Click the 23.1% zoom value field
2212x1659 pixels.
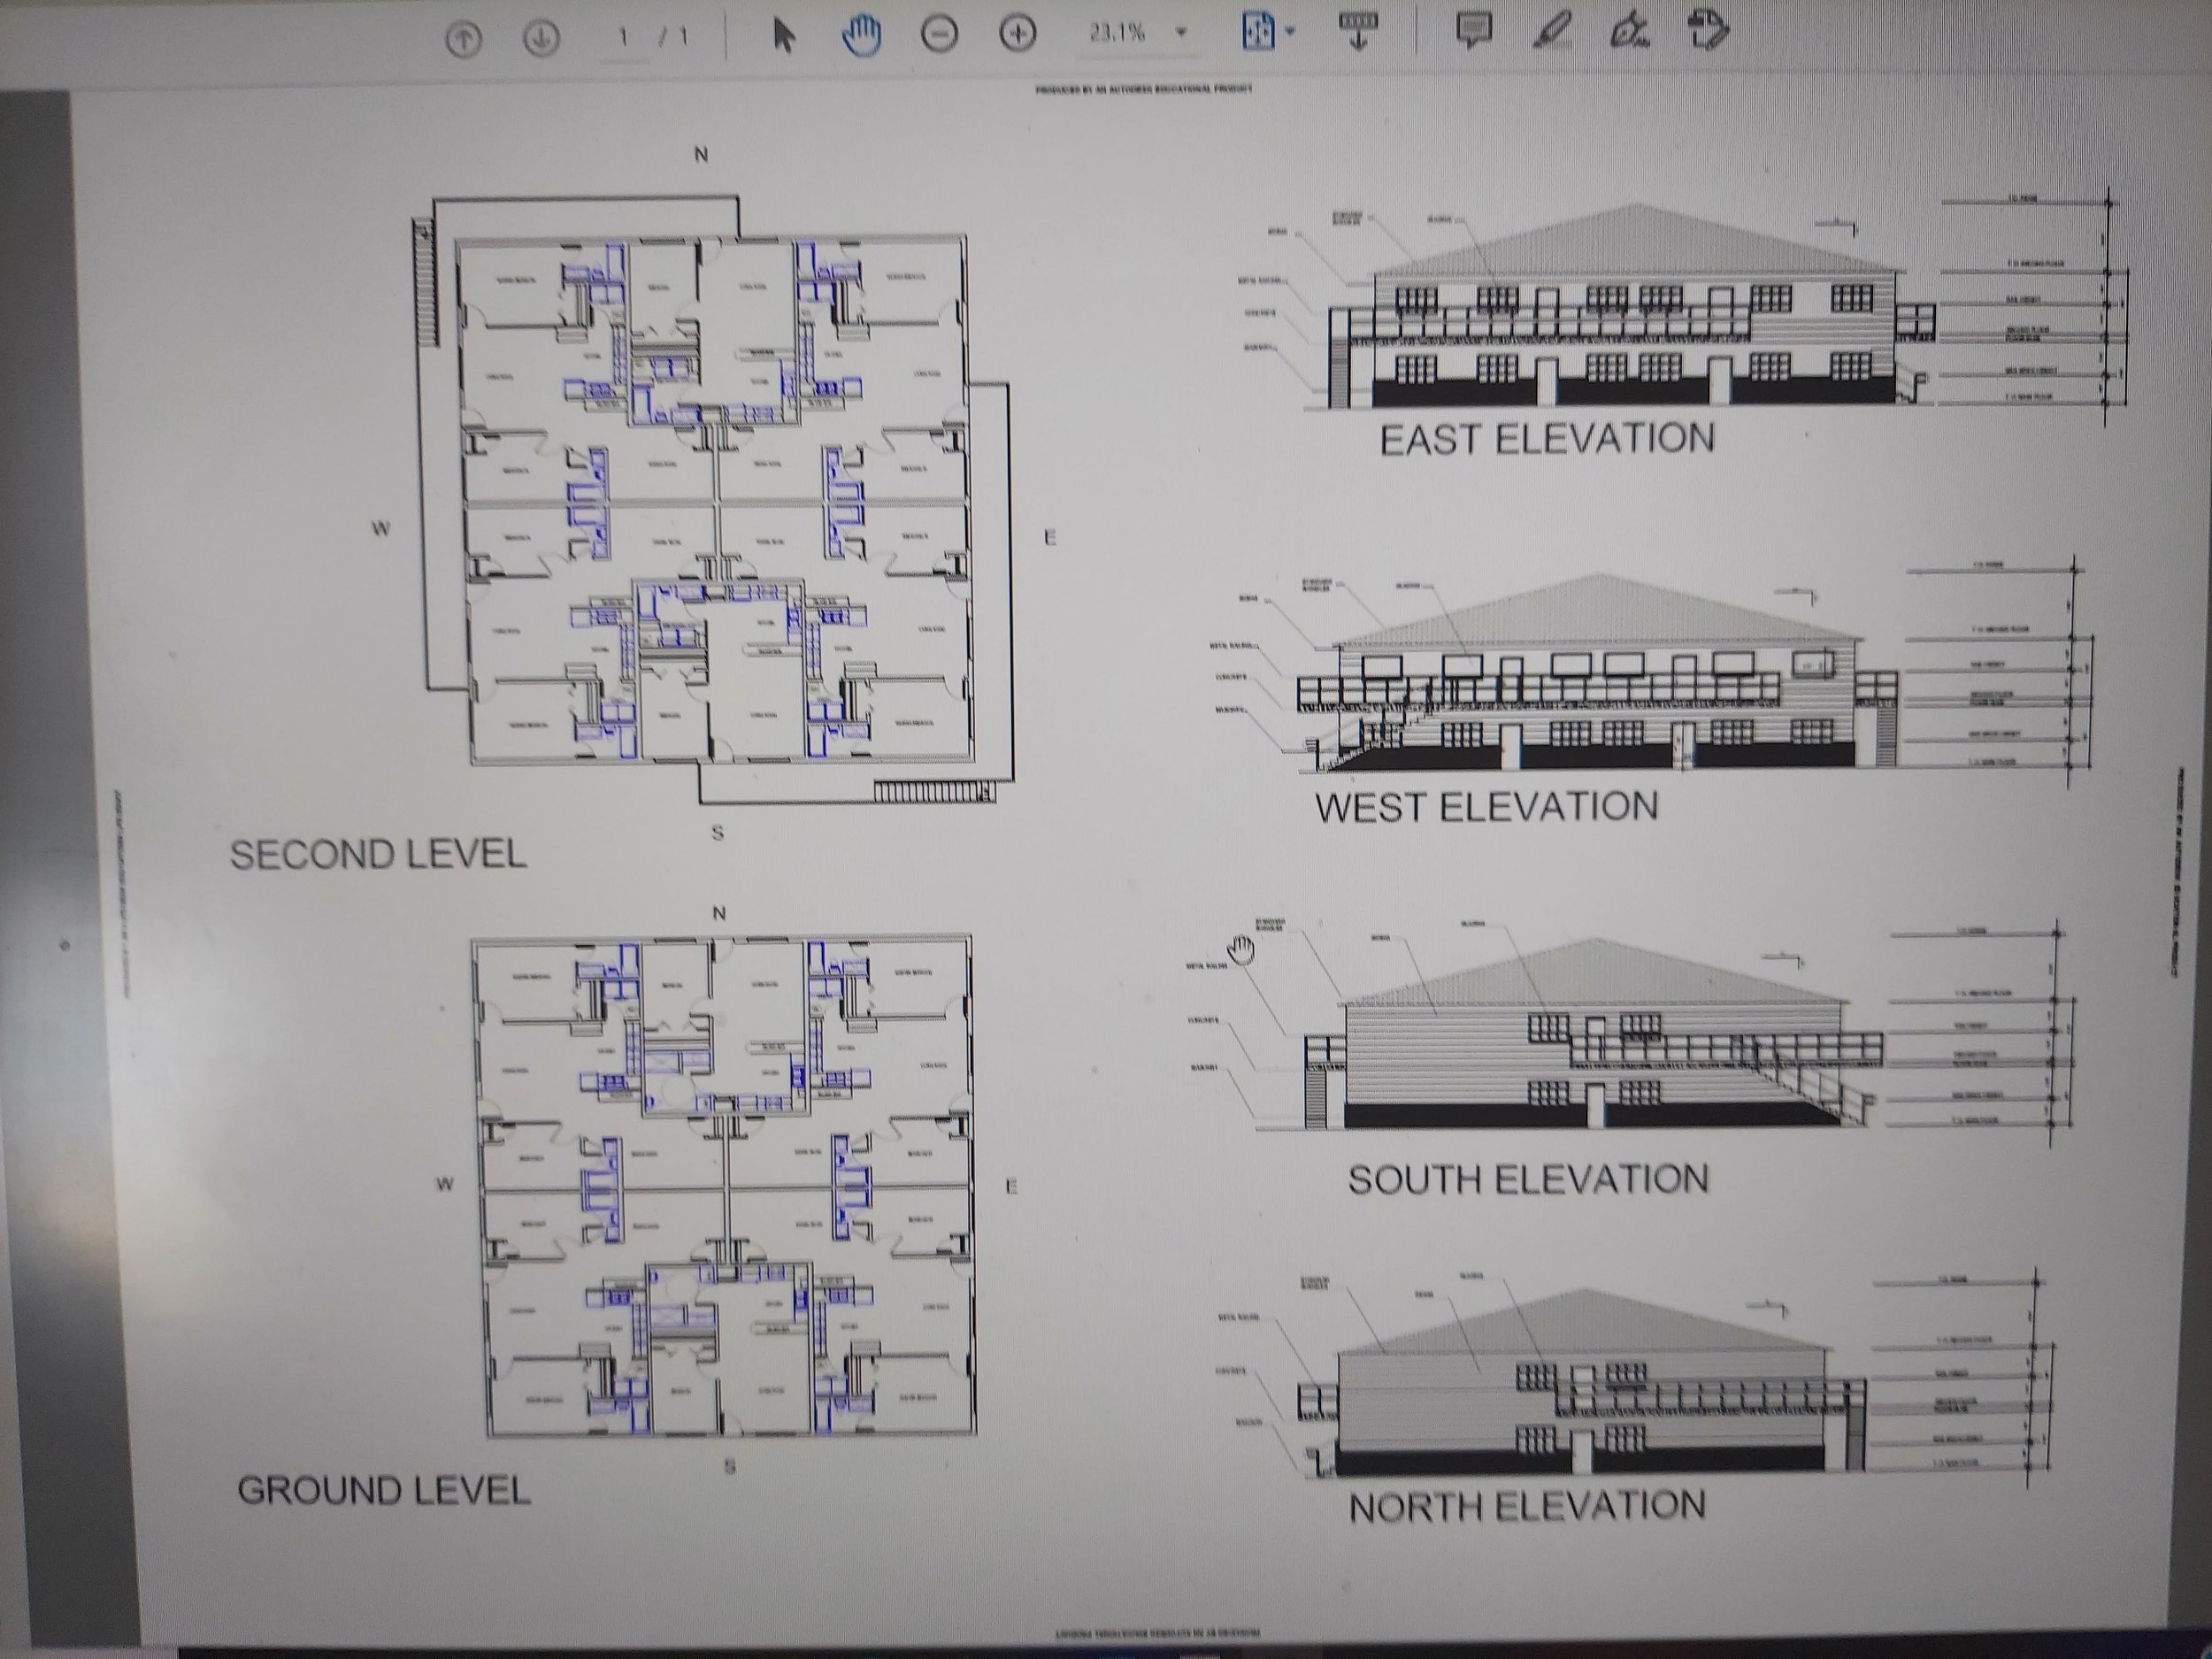coord(1117,33)
